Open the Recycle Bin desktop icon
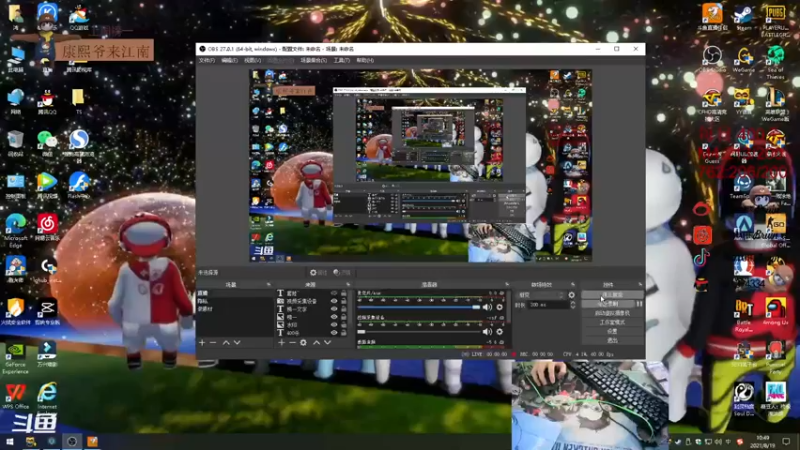This screenshot has height=450, width=800. click(15, 144)
